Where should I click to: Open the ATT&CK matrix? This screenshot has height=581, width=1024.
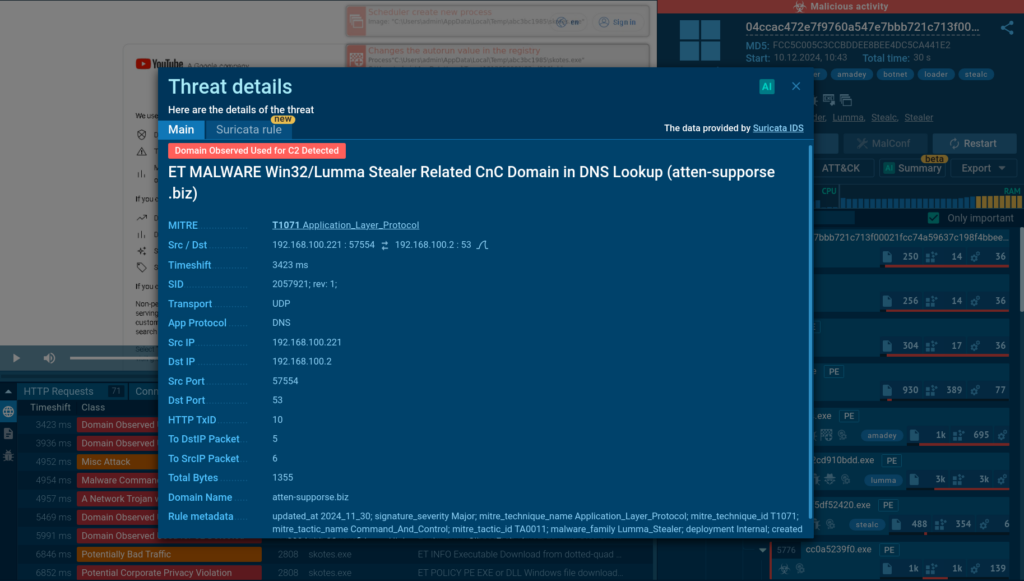840,168
